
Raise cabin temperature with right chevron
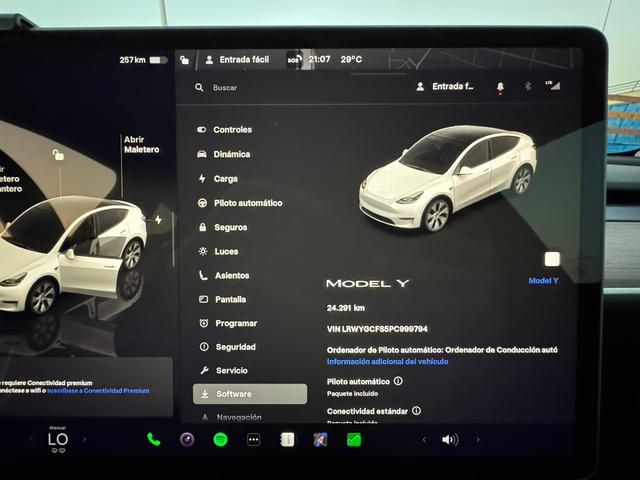tap(84, 440)
